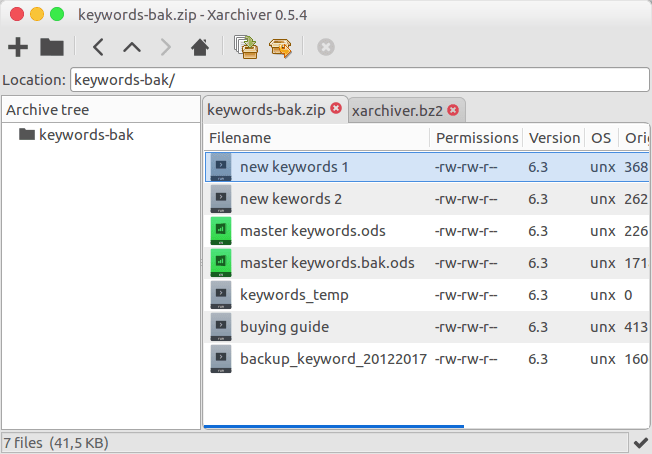Click the New archive plus icon
This screenshot has height=454, width=652.
click(x=18, y=47)
